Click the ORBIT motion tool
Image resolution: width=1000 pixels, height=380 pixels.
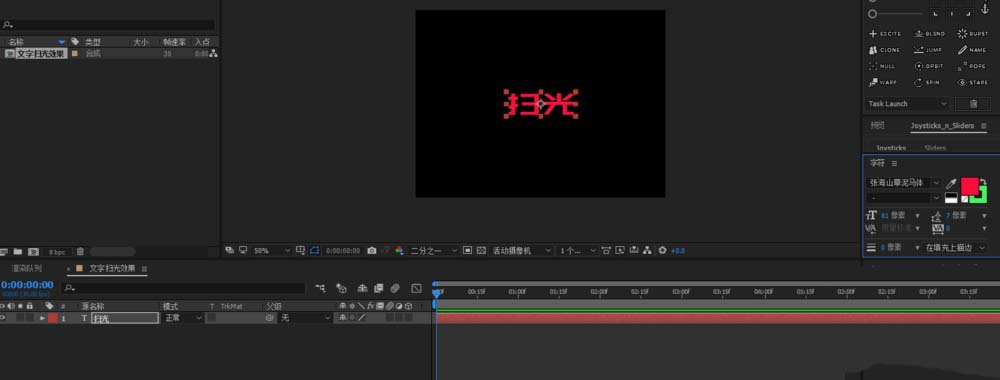(929, 66)
